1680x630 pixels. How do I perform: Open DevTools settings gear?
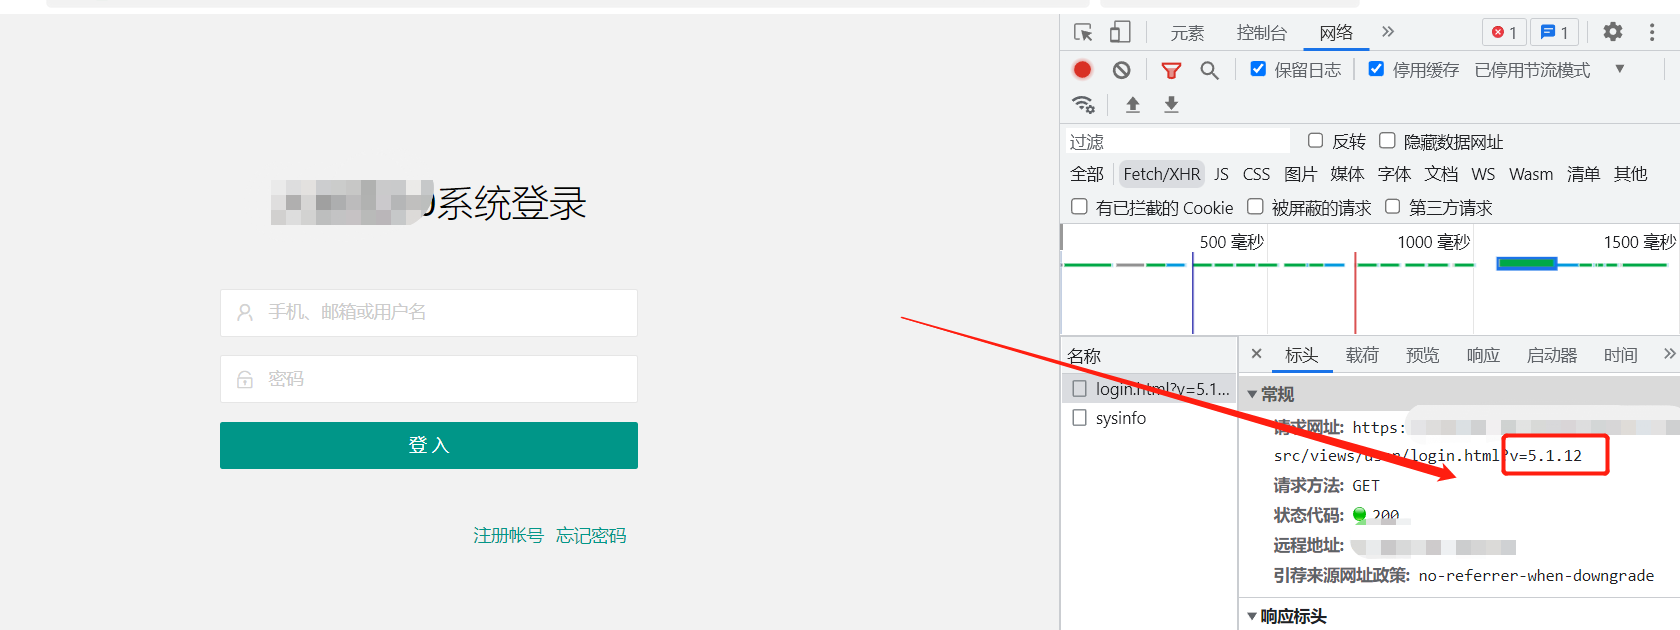[x=1612, y=32]
